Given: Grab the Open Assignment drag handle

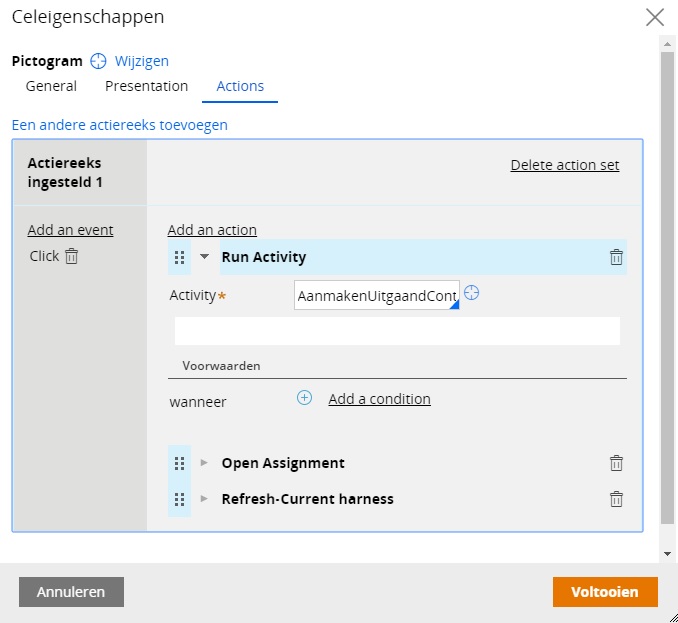Looking at the screenshot, I should click(179, 463).
